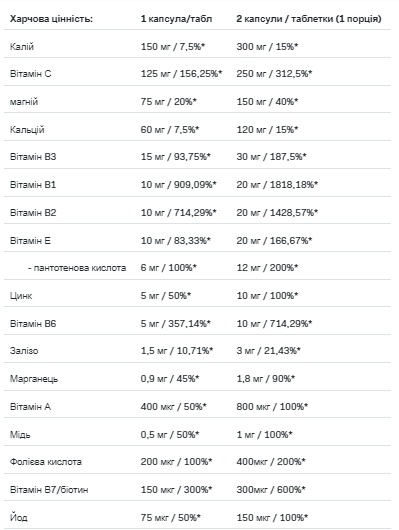
Task: Click the Вітамін E row label
Action: click(30, 241)
